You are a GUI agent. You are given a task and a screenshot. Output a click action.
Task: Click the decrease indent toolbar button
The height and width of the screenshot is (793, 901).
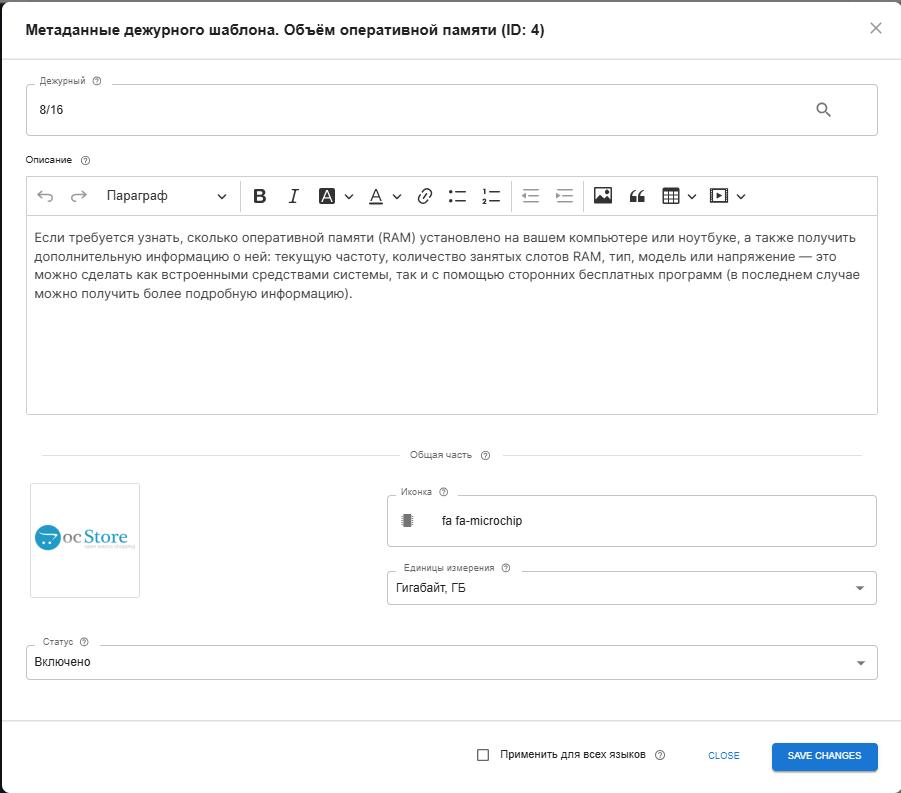coord(530,196)
